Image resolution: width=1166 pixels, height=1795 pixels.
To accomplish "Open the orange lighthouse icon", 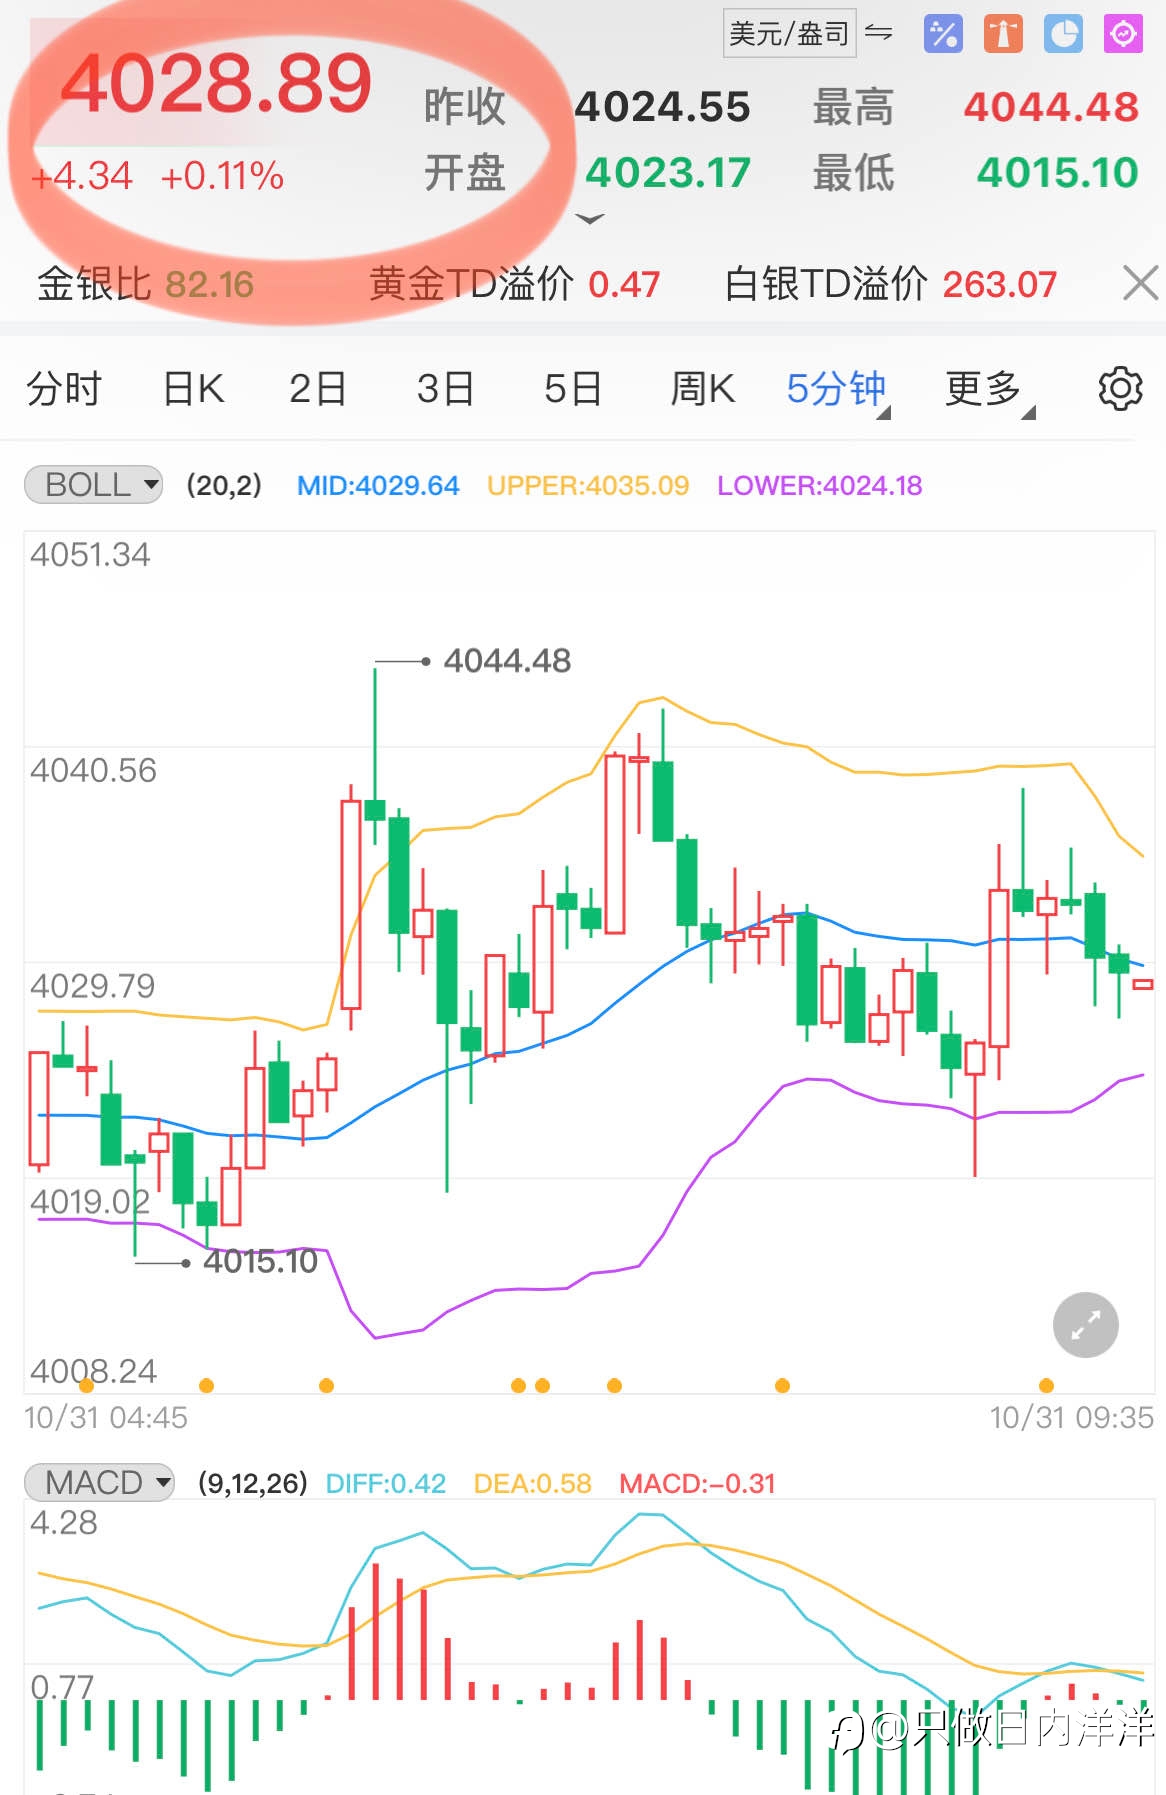I will point(1003,33).
